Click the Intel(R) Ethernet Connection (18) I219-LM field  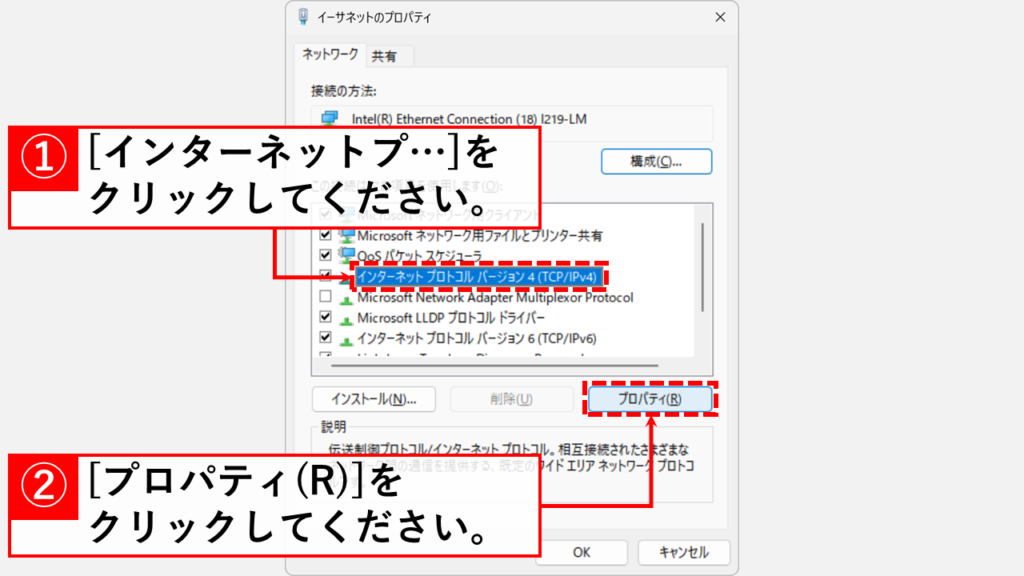click(x=512, y=123)
